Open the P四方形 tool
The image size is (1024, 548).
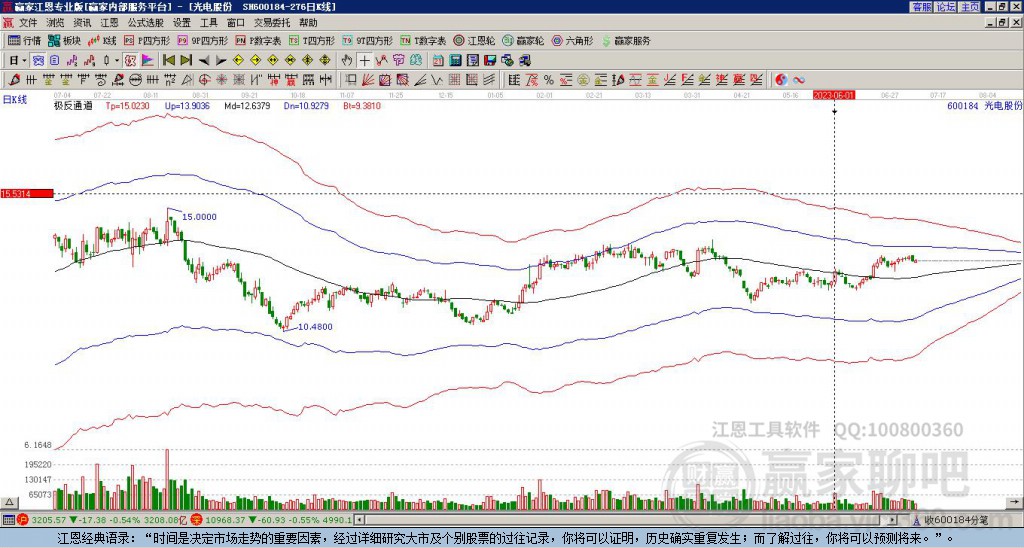147,40
